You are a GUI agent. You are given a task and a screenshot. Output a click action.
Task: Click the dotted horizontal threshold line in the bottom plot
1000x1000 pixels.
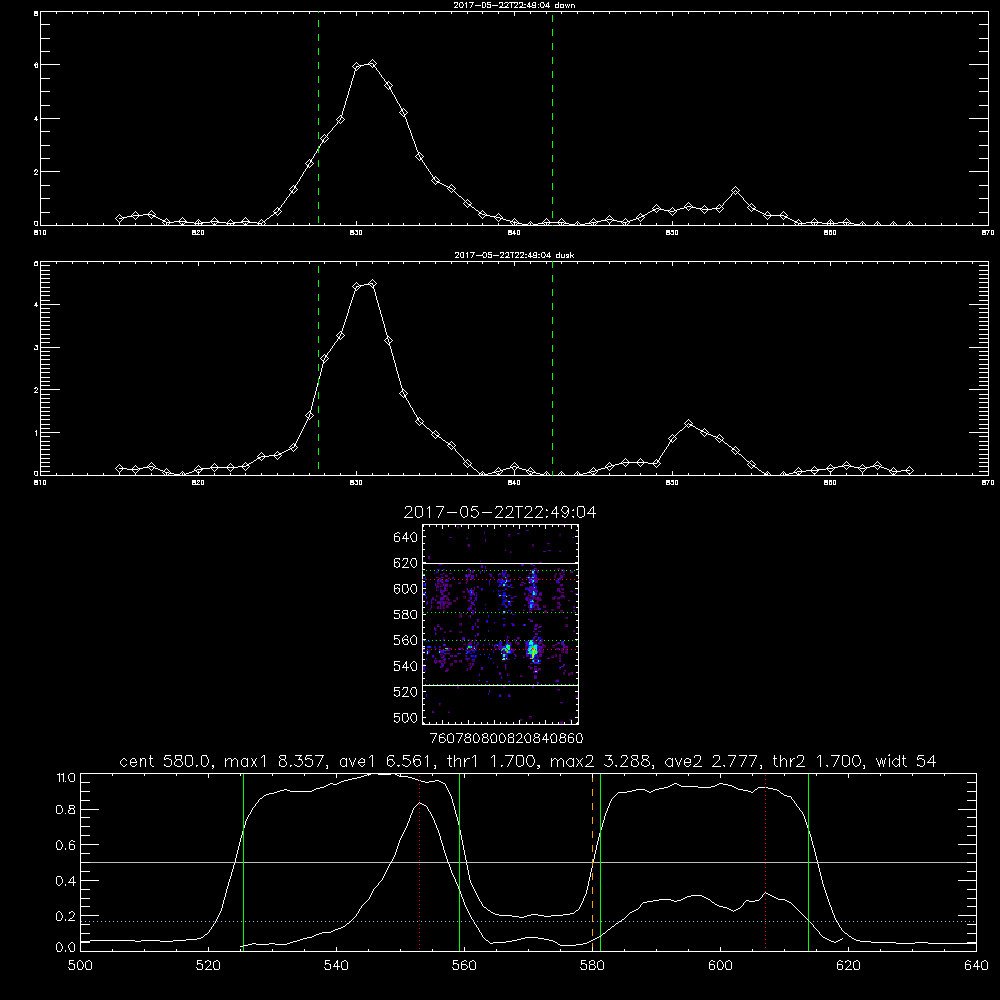coord(529,921)
